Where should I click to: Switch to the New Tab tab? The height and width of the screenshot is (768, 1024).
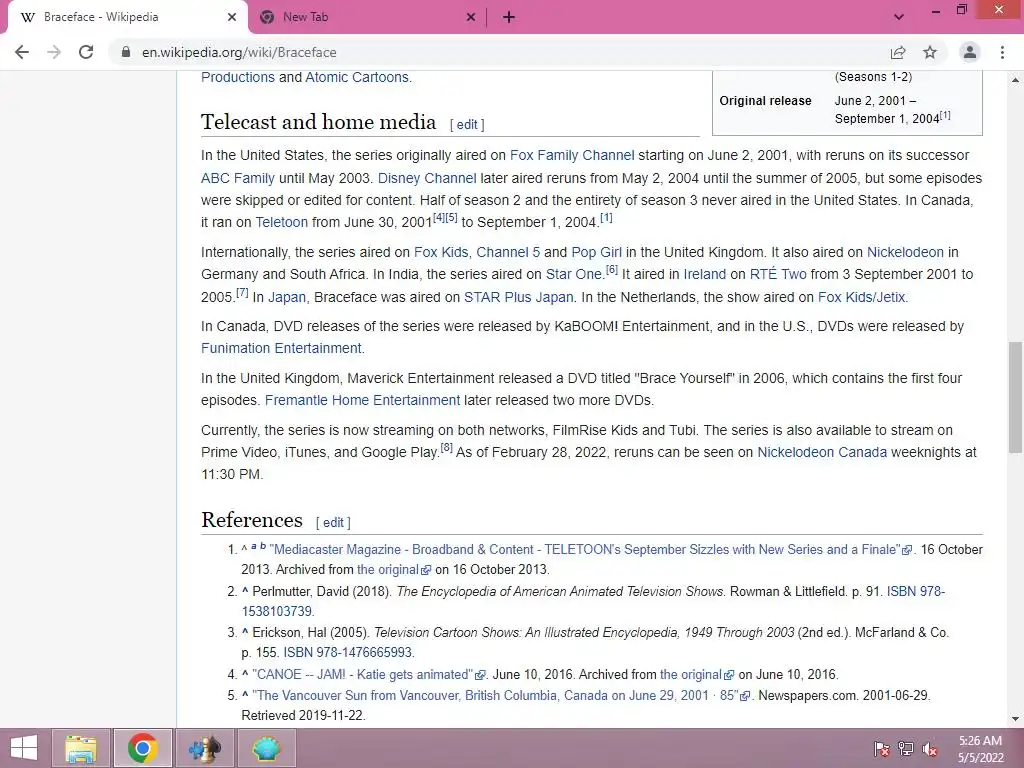point(368,17)
